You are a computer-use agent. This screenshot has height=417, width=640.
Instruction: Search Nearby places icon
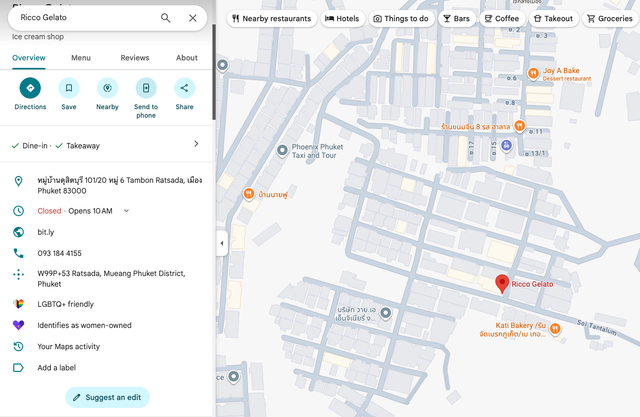tap(107, 88)
